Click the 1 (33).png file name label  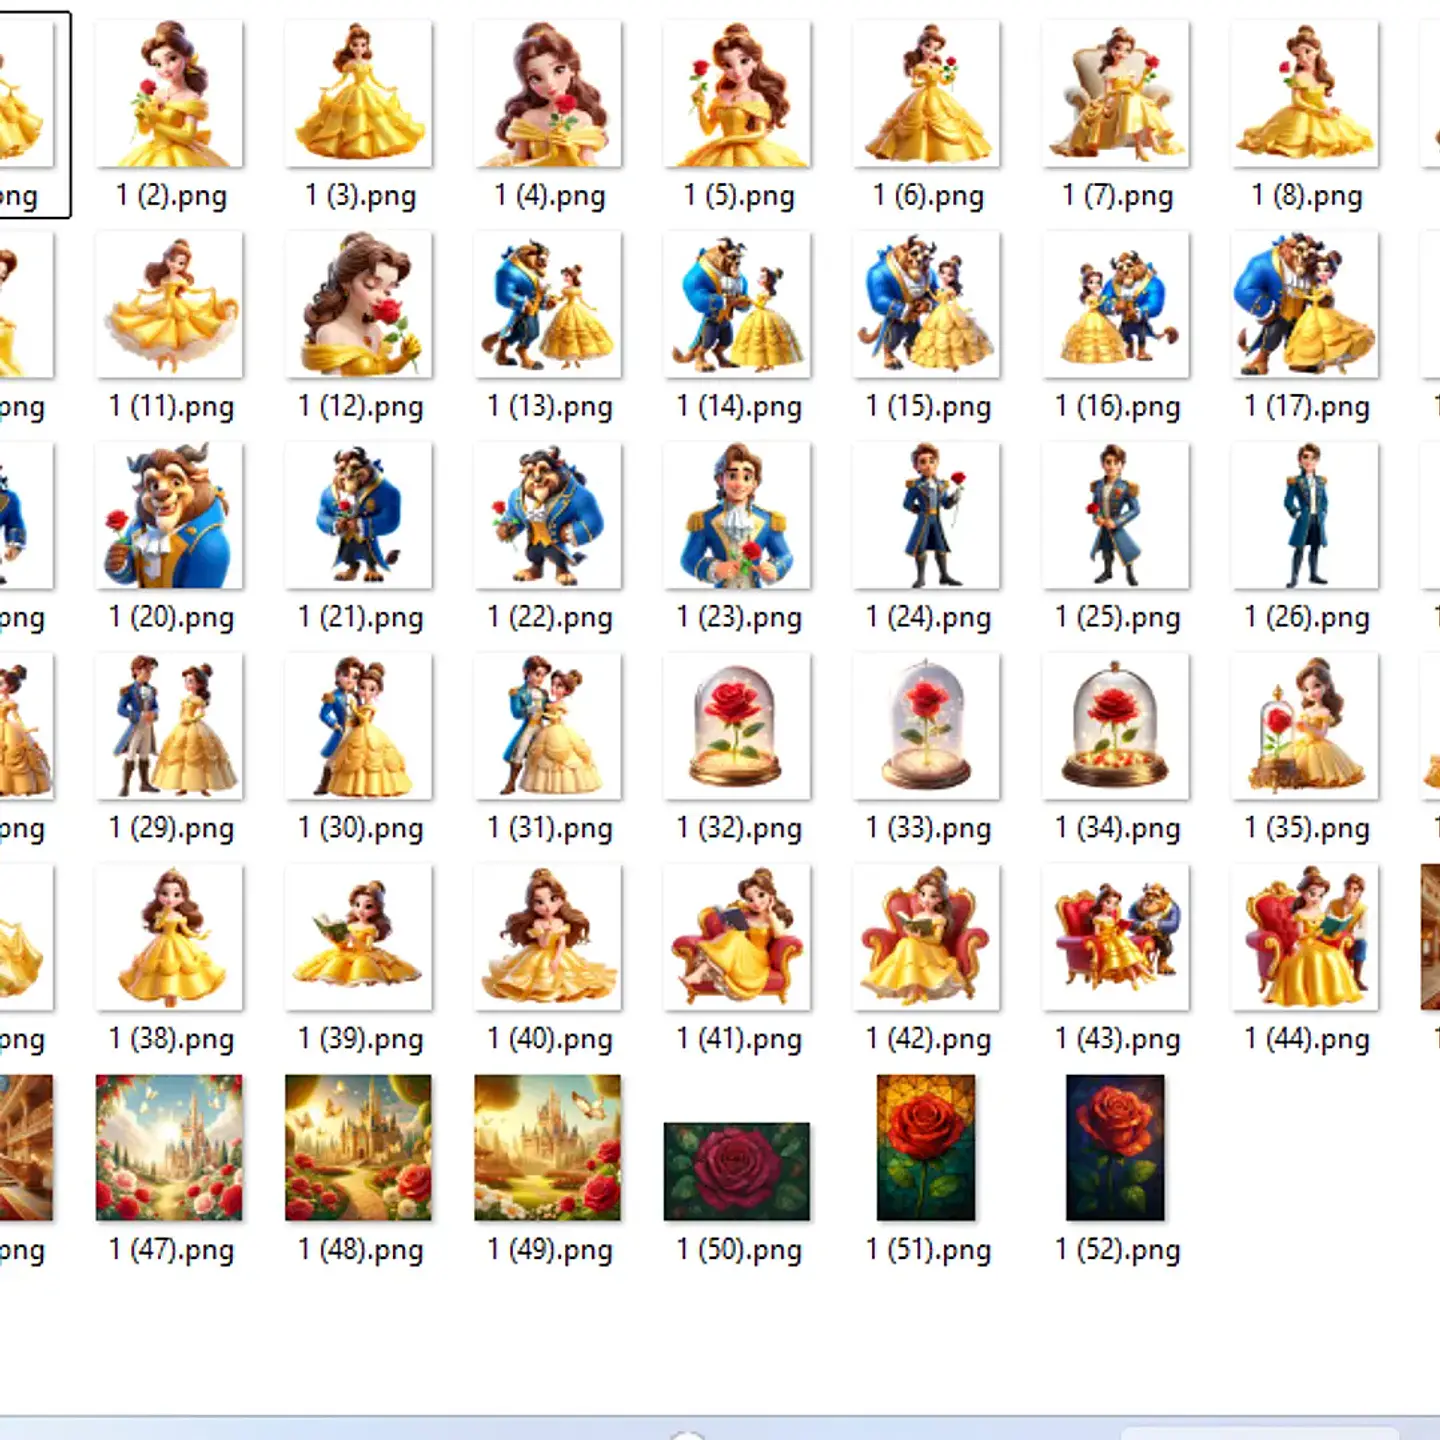pos(928,828)
